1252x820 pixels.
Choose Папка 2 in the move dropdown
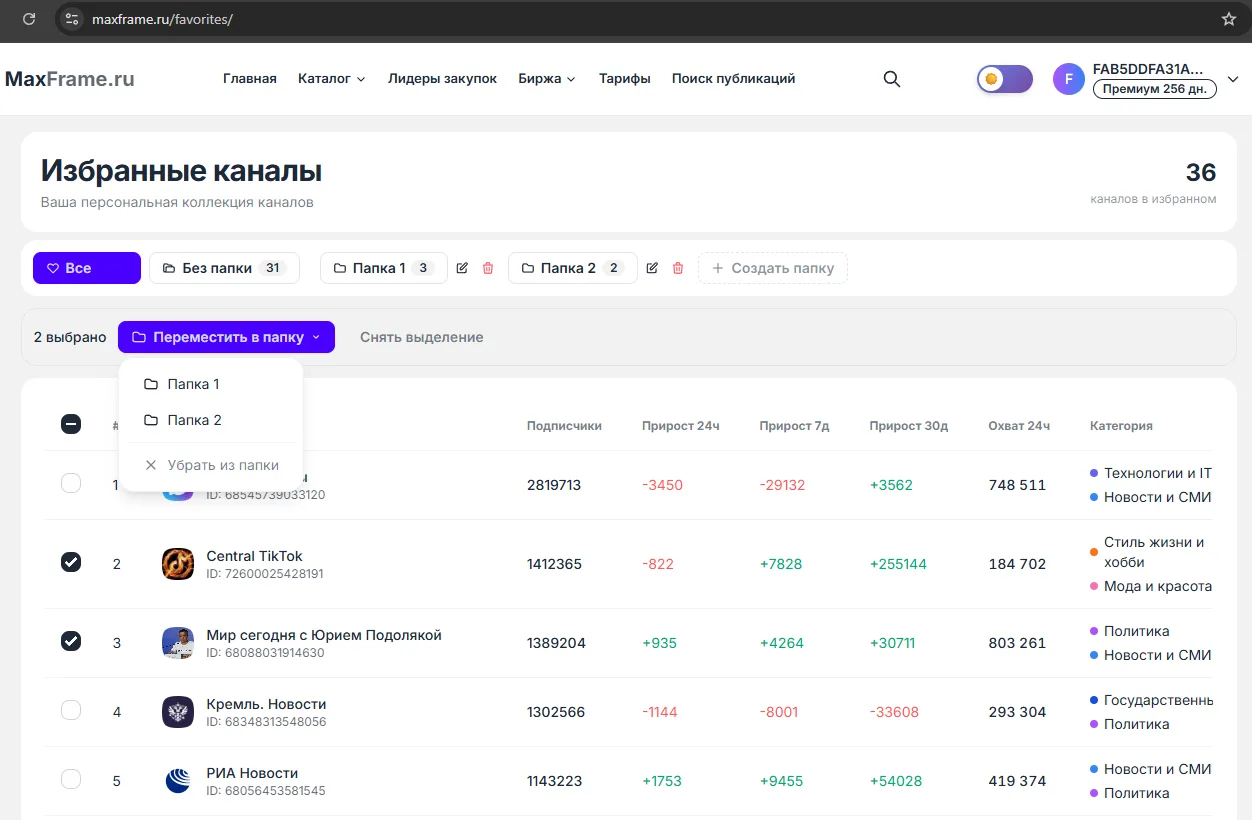coord(210,420)
